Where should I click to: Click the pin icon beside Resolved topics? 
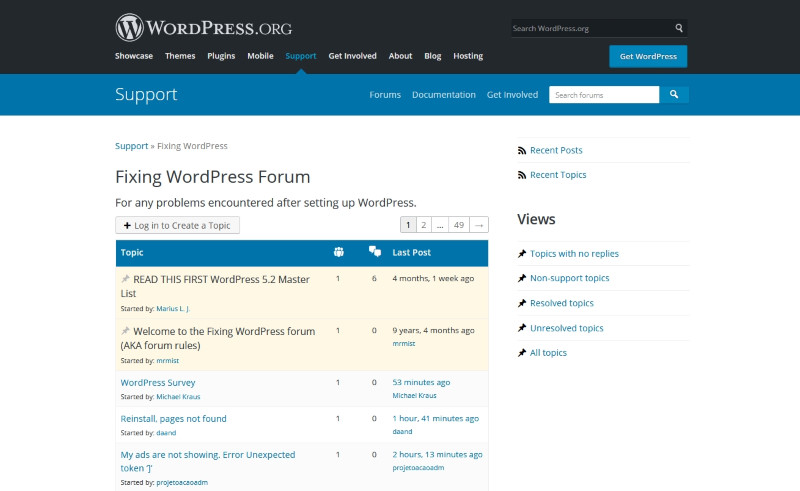(x=521, y=303)
